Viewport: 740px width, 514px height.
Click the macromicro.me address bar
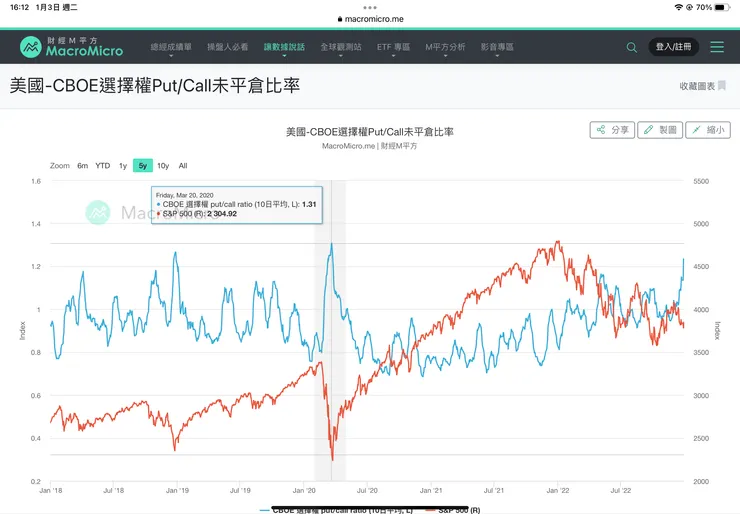coord(370,19)
